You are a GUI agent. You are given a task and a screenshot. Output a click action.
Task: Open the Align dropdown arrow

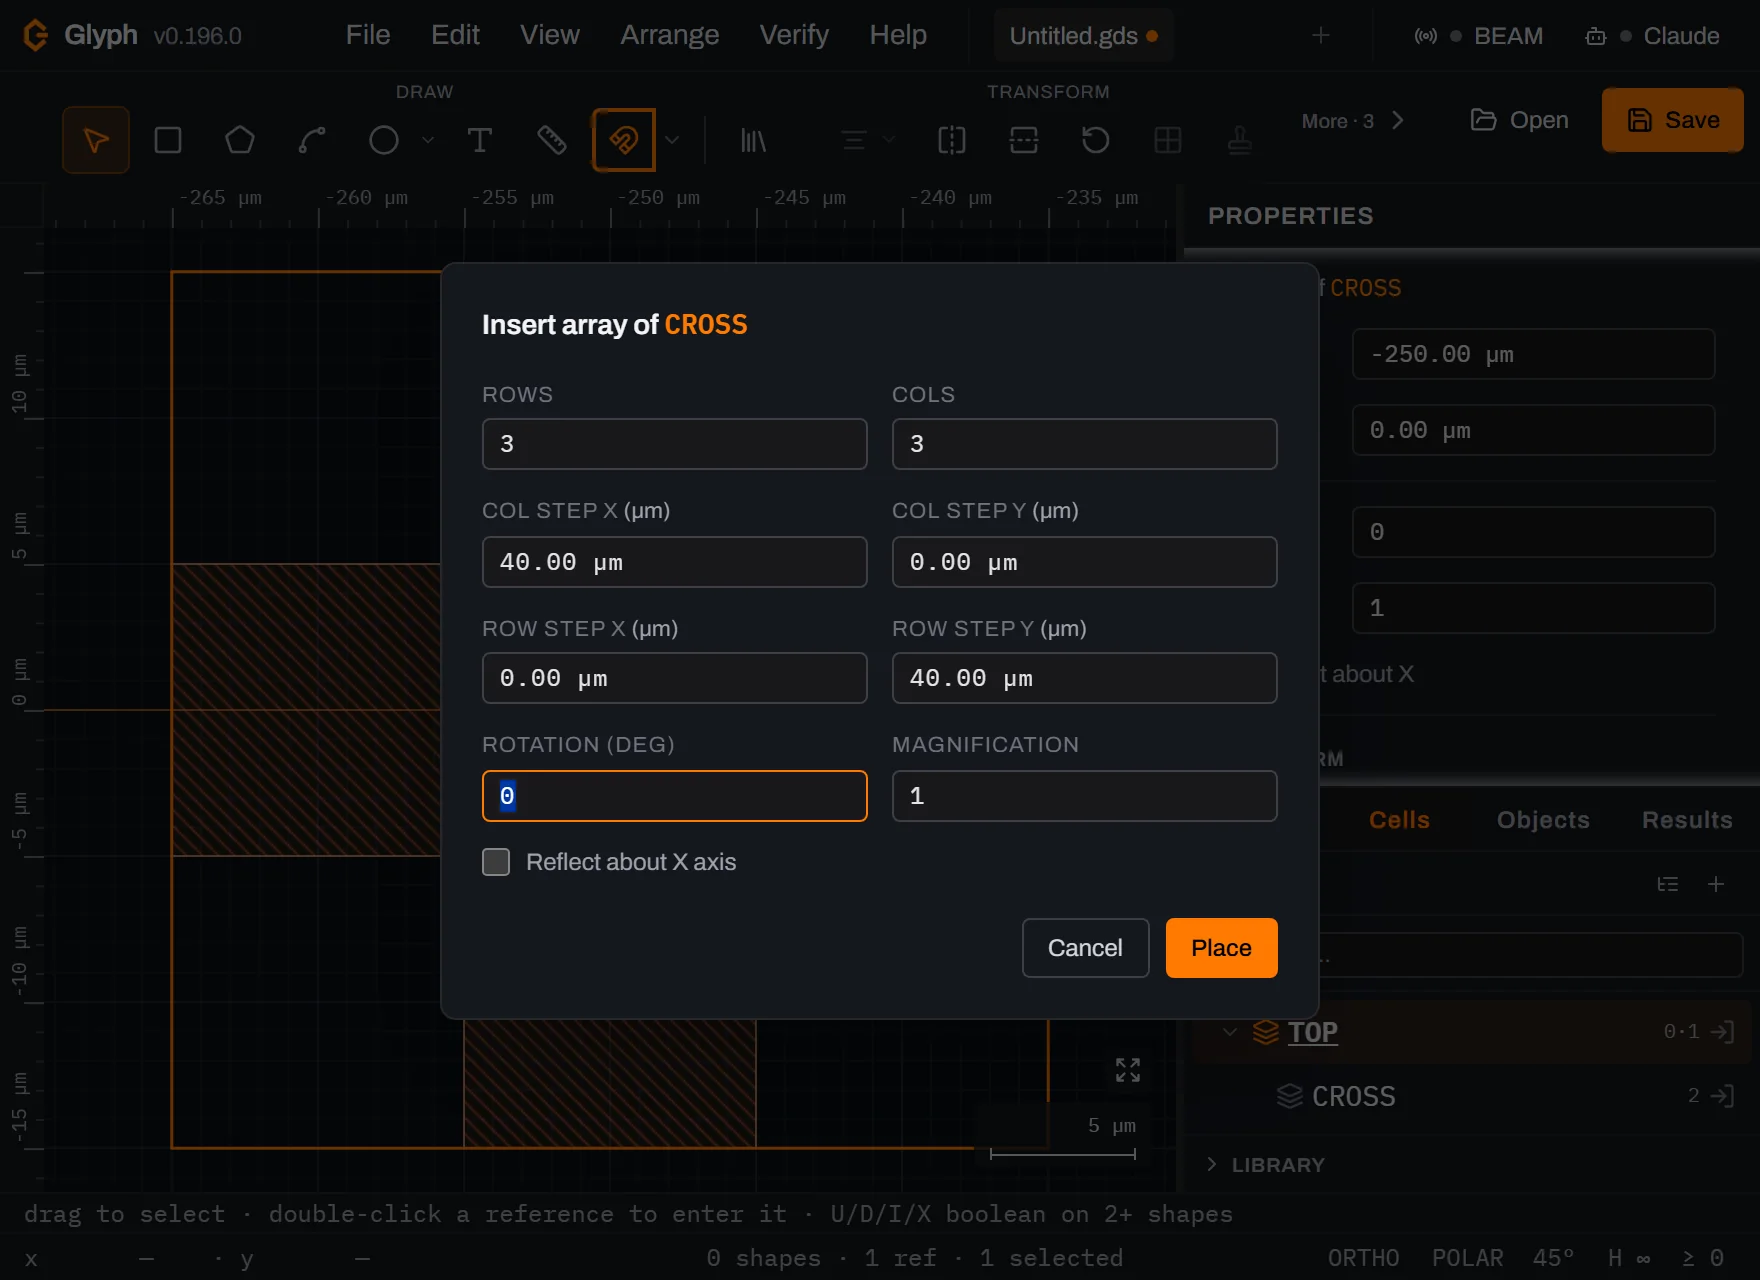pyautogui.click(x=888, y=140)
